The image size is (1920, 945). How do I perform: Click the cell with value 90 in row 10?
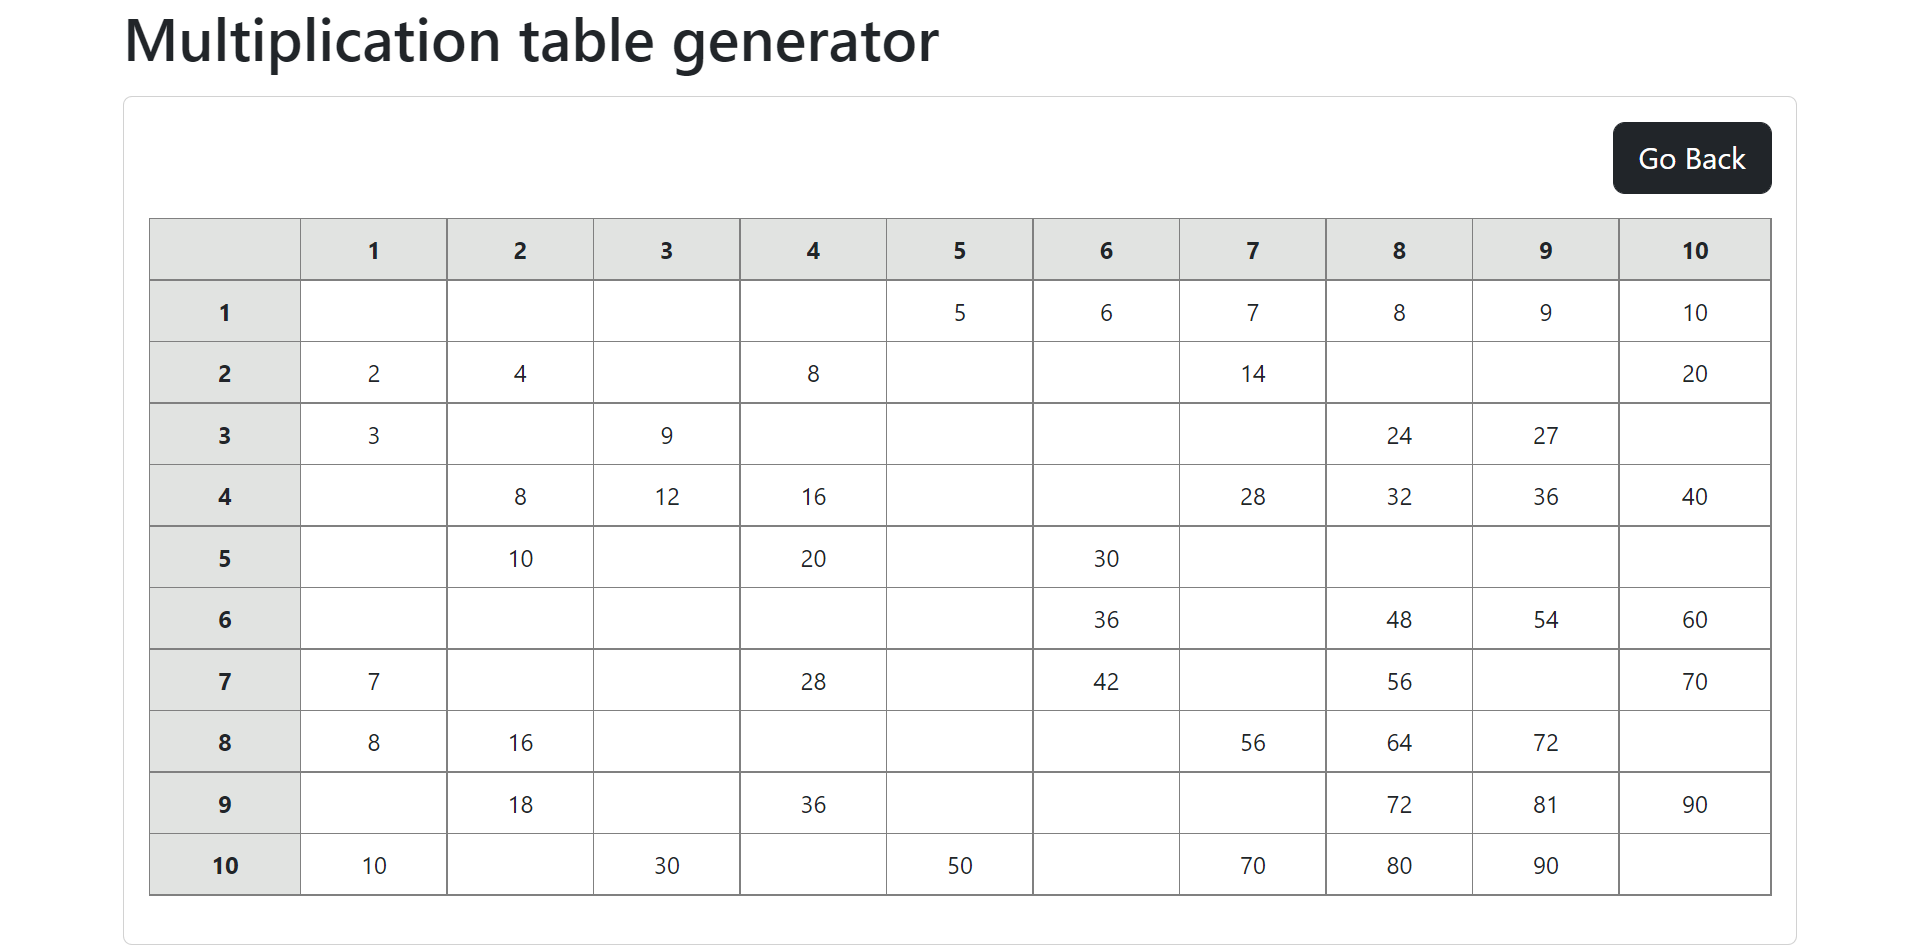[1545, 865]
